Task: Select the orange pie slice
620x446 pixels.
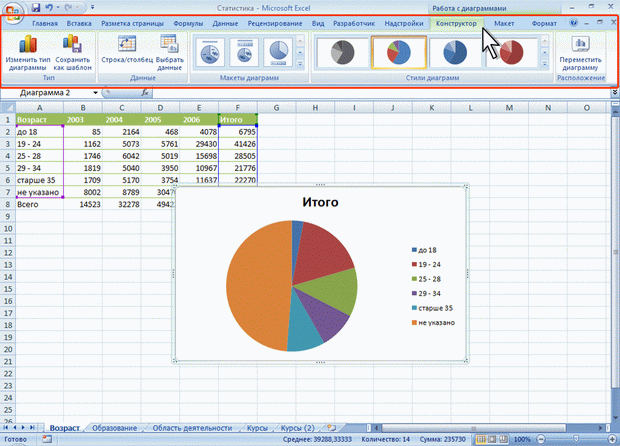Action: pos(257,285)
